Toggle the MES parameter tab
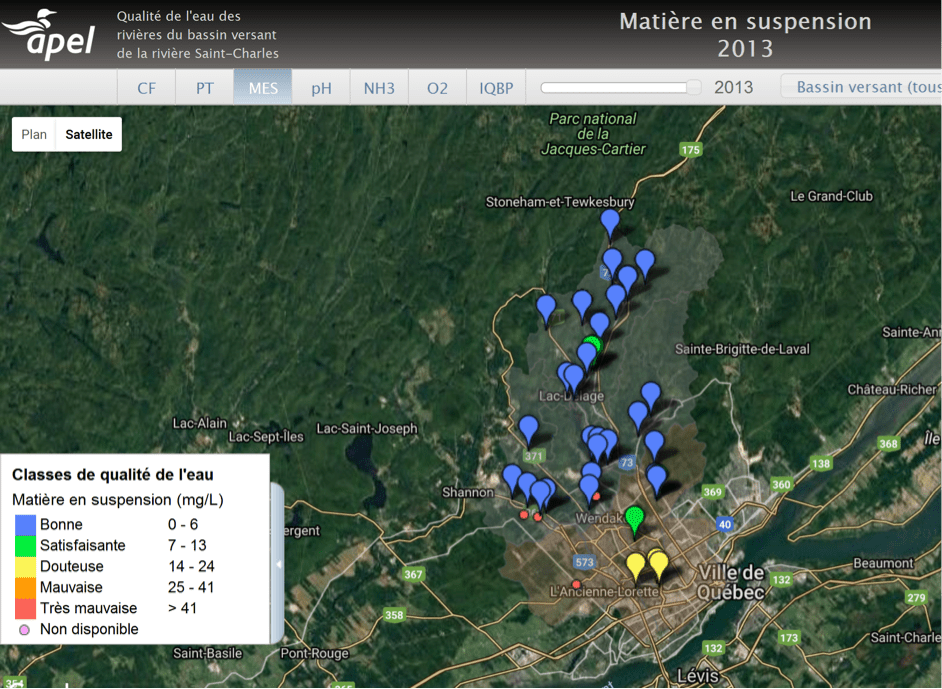Image resolution: width=942 pixels, height=689 pixels. pyautogui.click(x=263, y=88)
